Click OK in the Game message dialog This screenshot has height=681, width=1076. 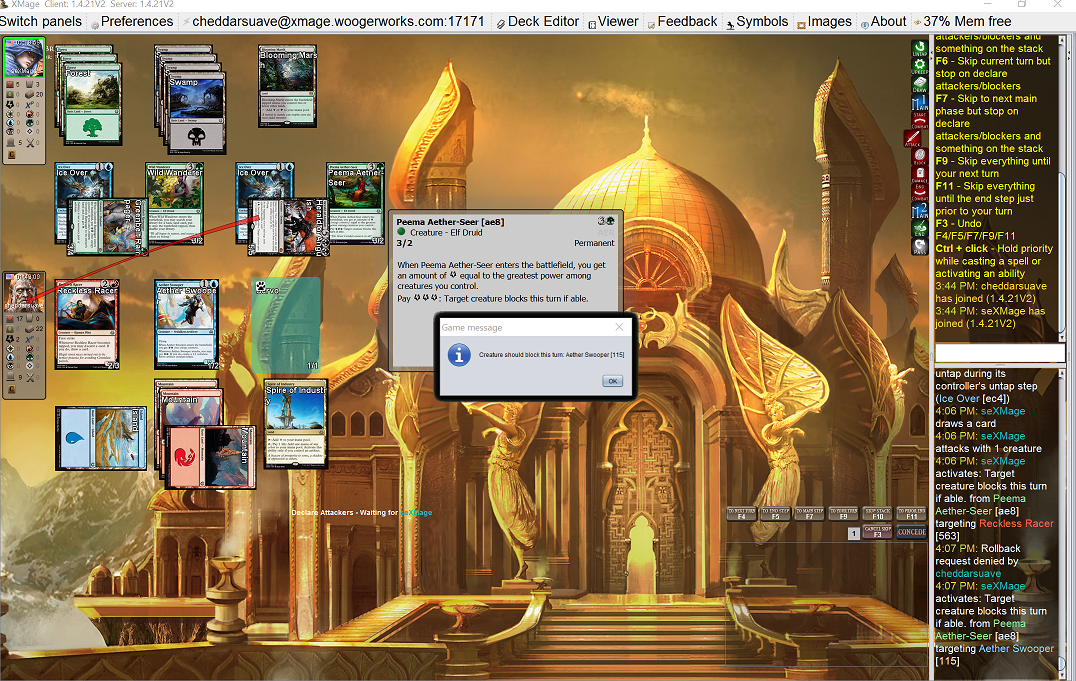click(x=612, y=381)
